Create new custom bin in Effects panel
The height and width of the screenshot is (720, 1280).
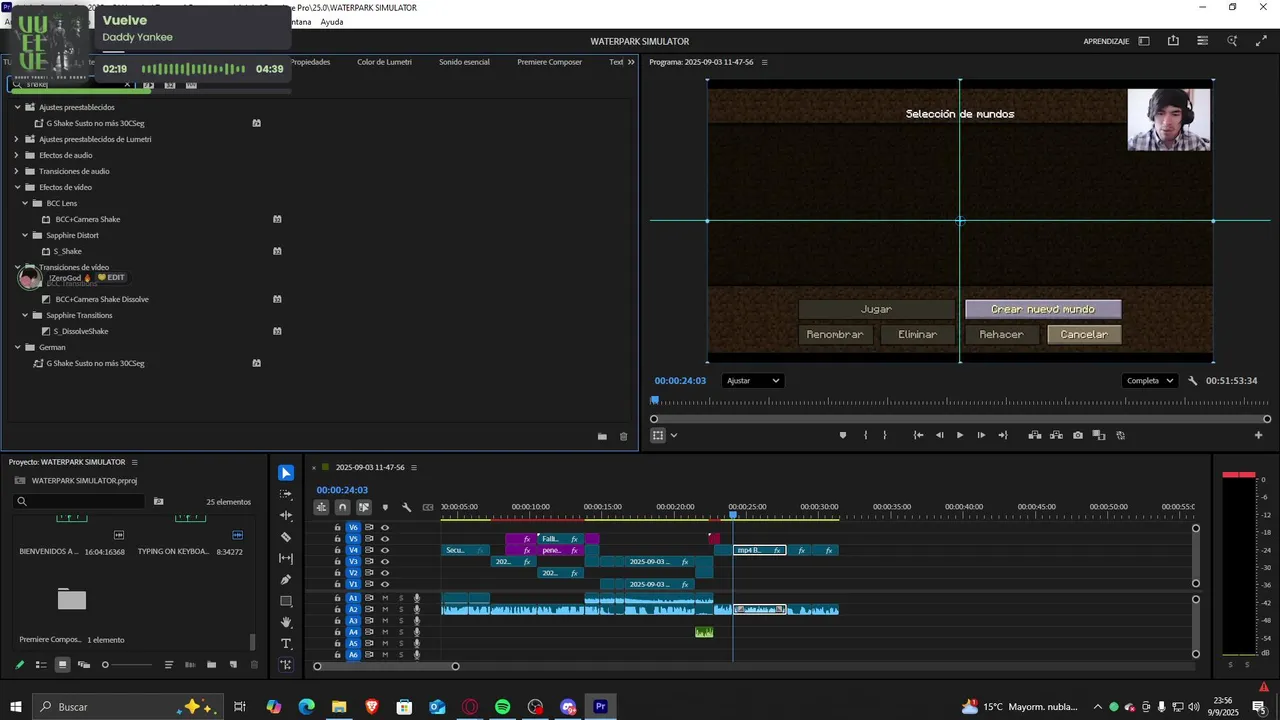coord(602,436)
